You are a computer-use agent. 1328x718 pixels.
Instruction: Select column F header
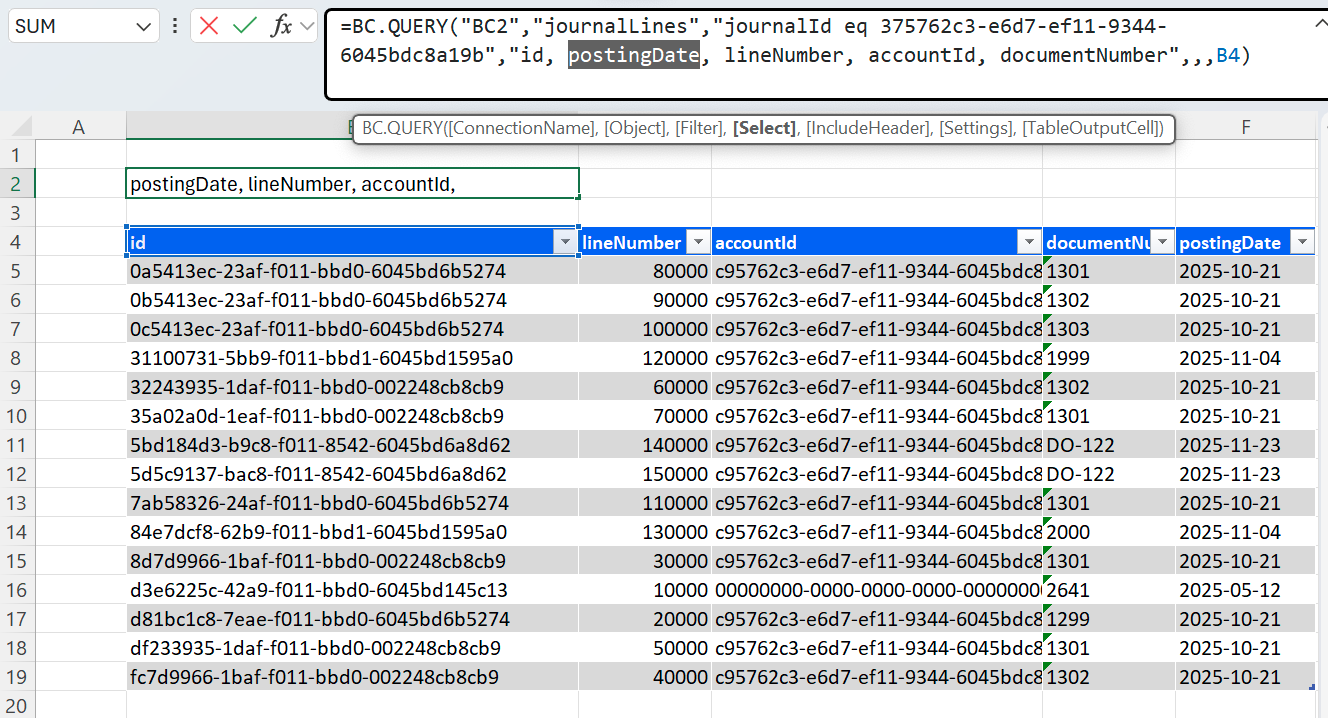pyautogui.click(x=1245, y=126)
